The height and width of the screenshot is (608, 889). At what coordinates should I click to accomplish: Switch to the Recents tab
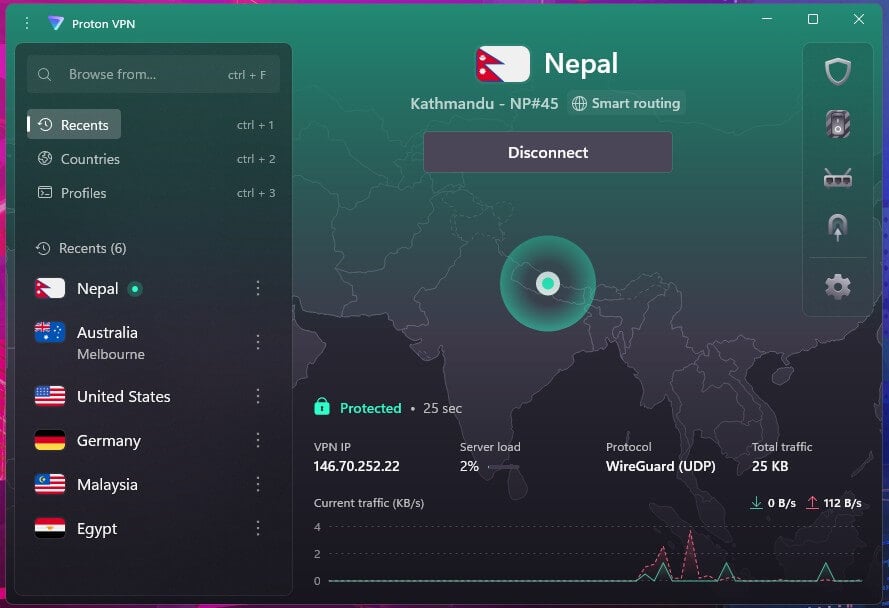74,124
